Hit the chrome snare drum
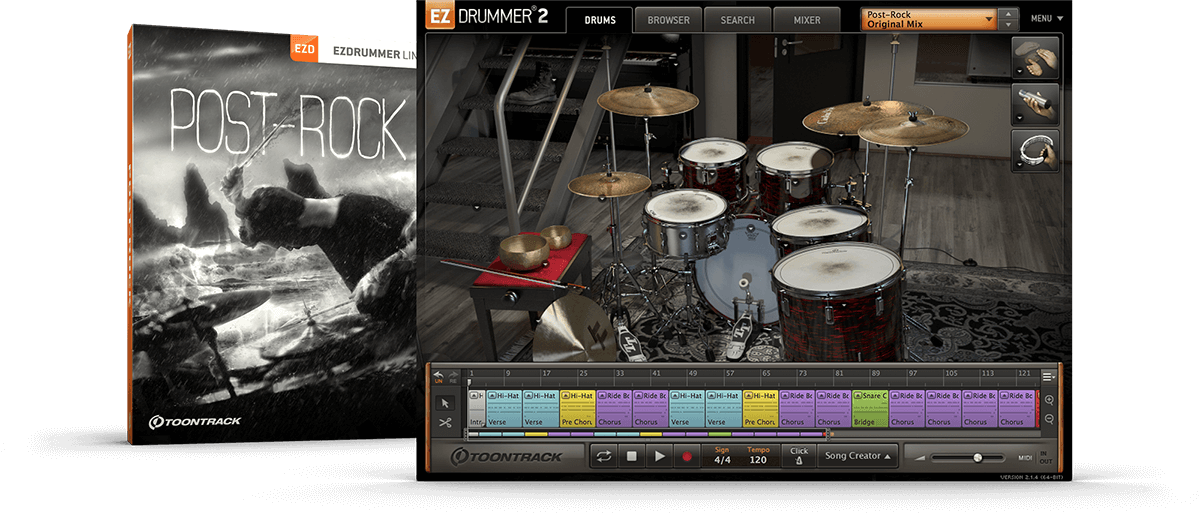 (685, 222)
